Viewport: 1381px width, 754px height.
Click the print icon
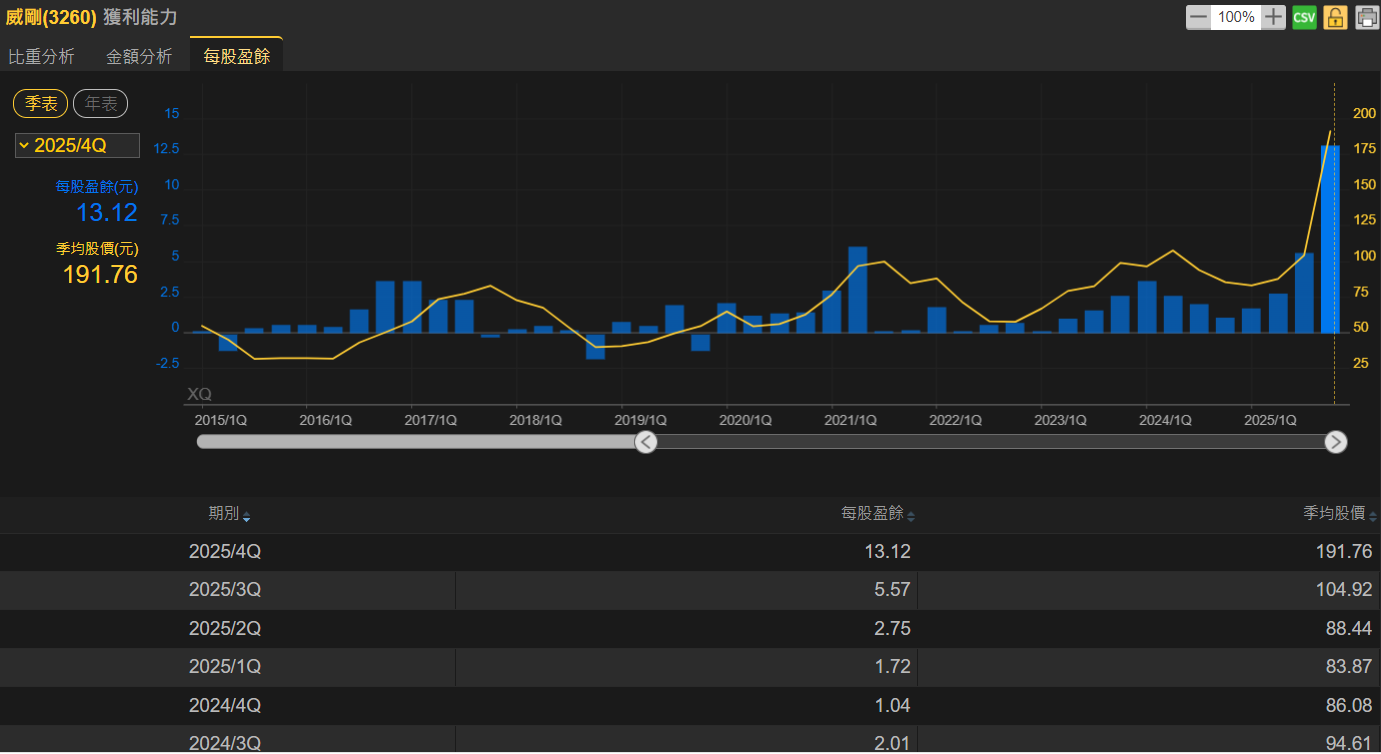pyautogui.click(x=1366, y=17)
